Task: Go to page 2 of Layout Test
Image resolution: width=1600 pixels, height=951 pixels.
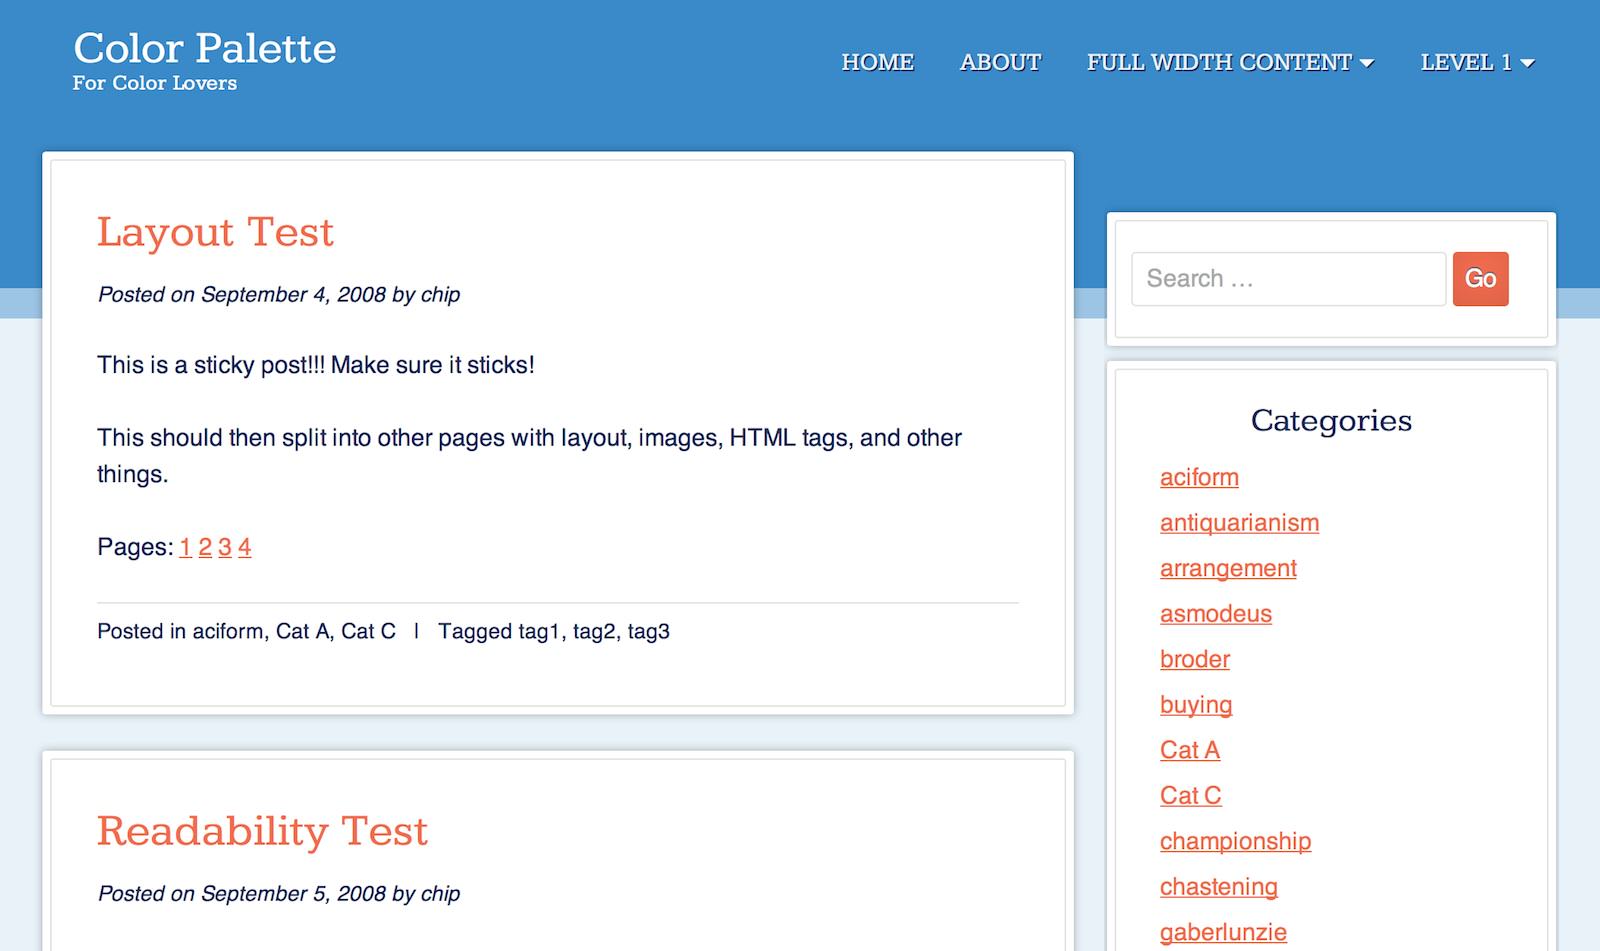Action: coord(205,547)
